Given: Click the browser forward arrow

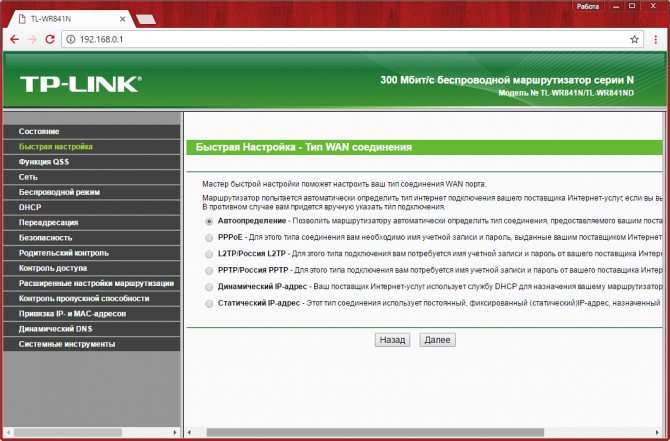Looking at the screenshot, I should point(32,39).
